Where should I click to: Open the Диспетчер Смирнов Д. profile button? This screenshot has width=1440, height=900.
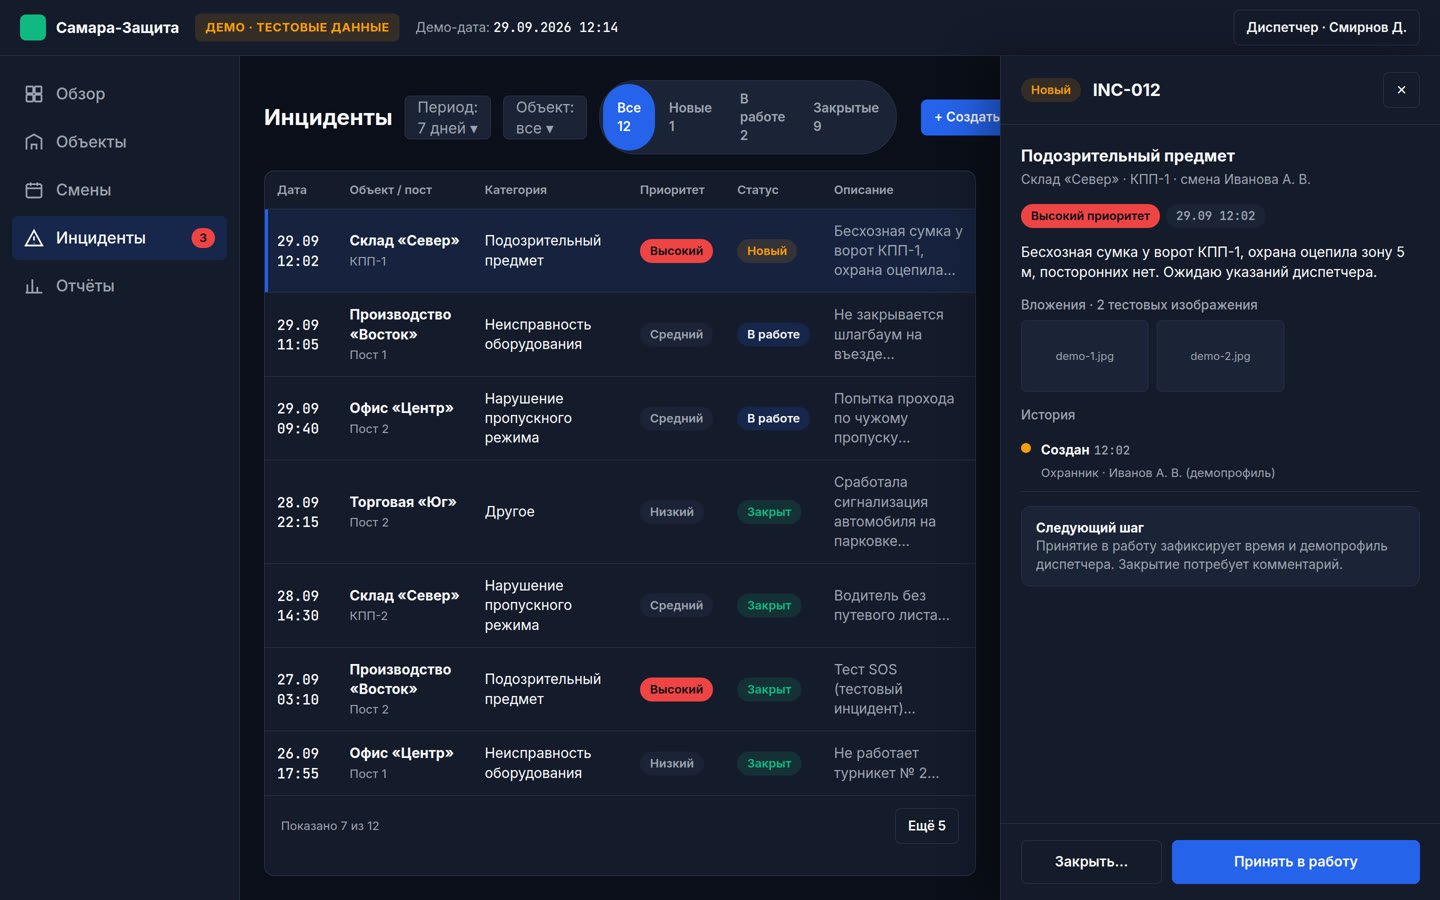[x=1326, y=27]
